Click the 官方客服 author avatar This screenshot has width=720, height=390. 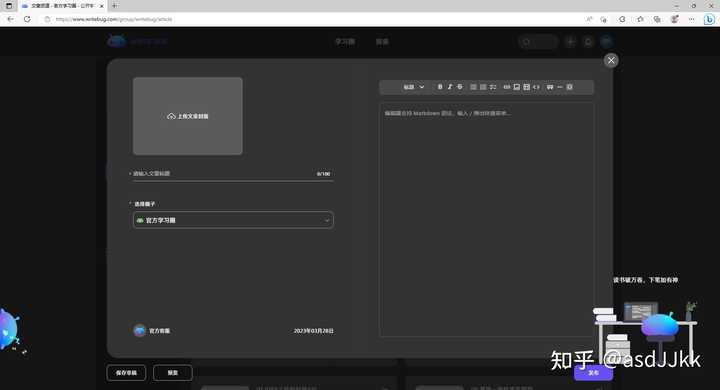[140, 330]
